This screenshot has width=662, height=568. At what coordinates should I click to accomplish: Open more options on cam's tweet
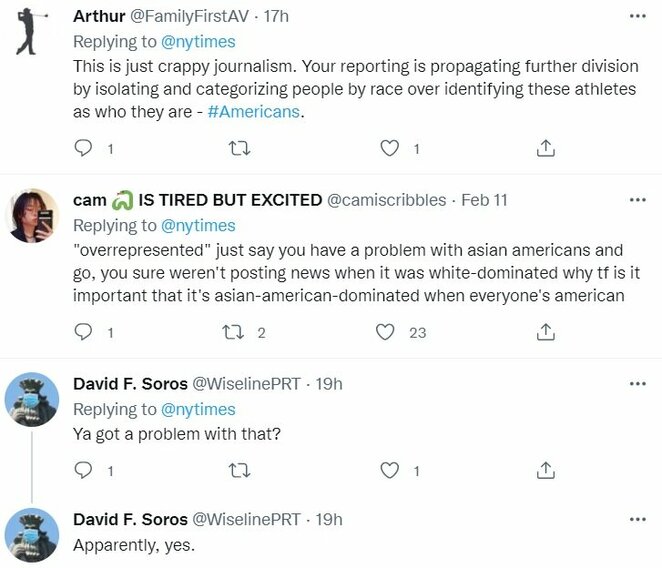point(637,200)
